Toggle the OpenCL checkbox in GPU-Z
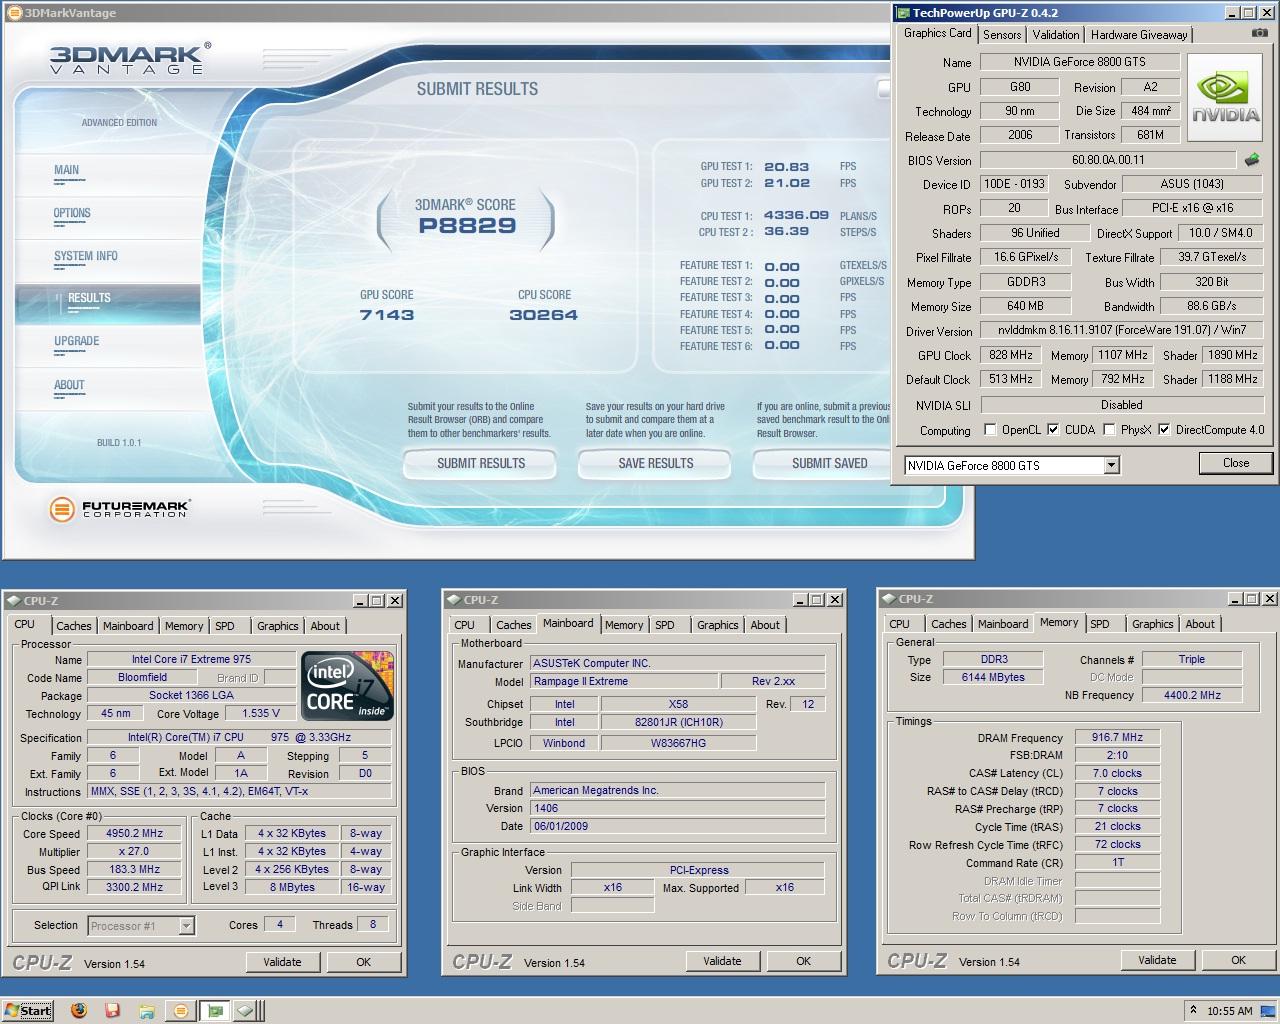This screenshot has width=1280, height=1024. tap(990, 430)
